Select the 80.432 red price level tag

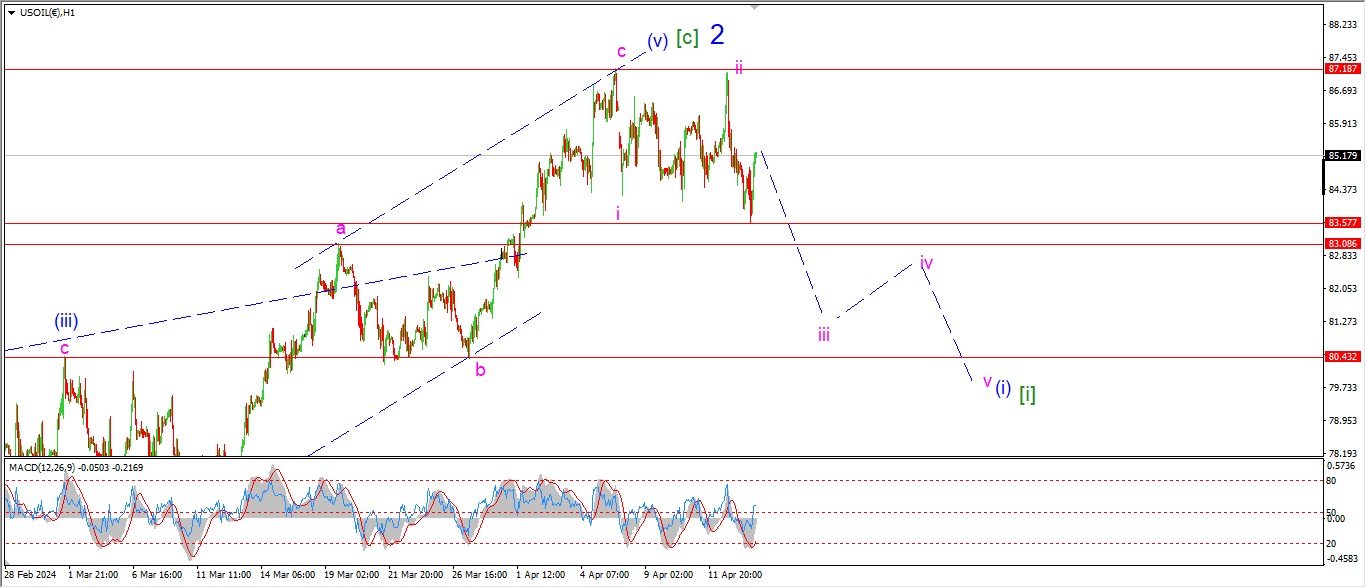tap(1341, 357)
